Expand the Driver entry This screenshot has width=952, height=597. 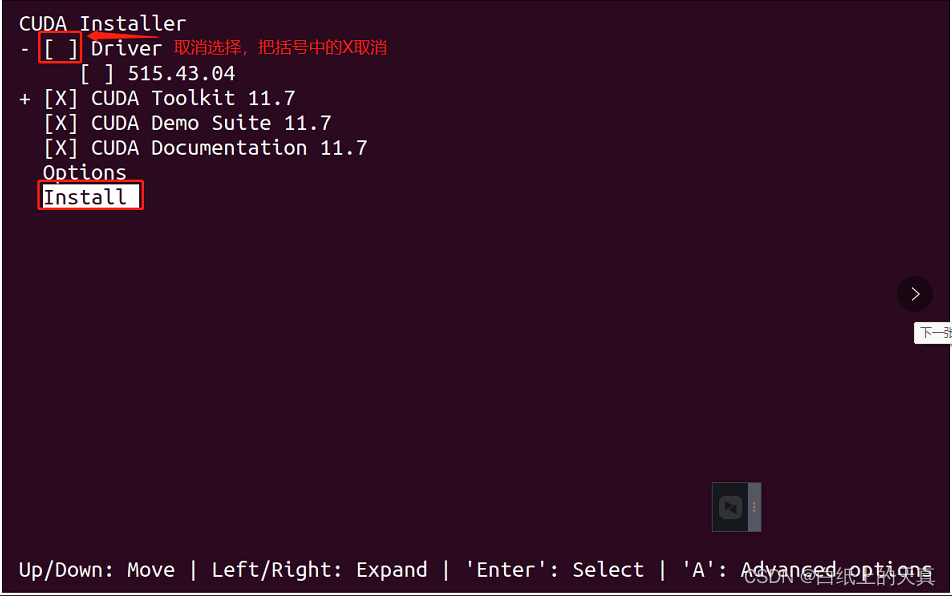(24, 47)
